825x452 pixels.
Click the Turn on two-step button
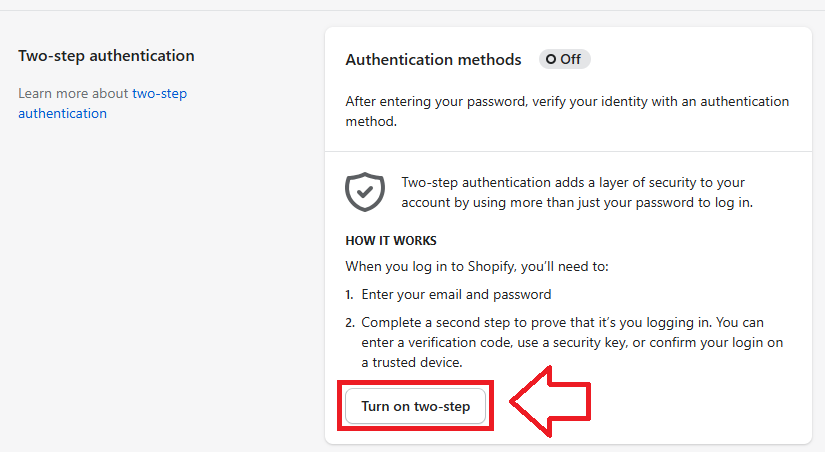click(415, 407)
